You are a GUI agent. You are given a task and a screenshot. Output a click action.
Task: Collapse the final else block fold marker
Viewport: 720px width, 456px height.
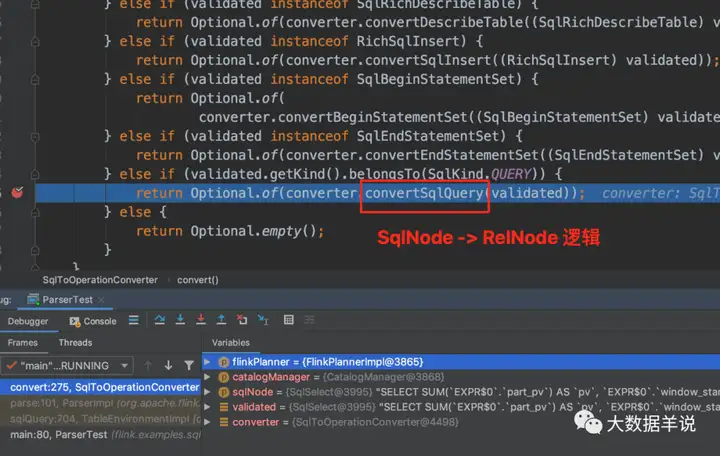35,213
